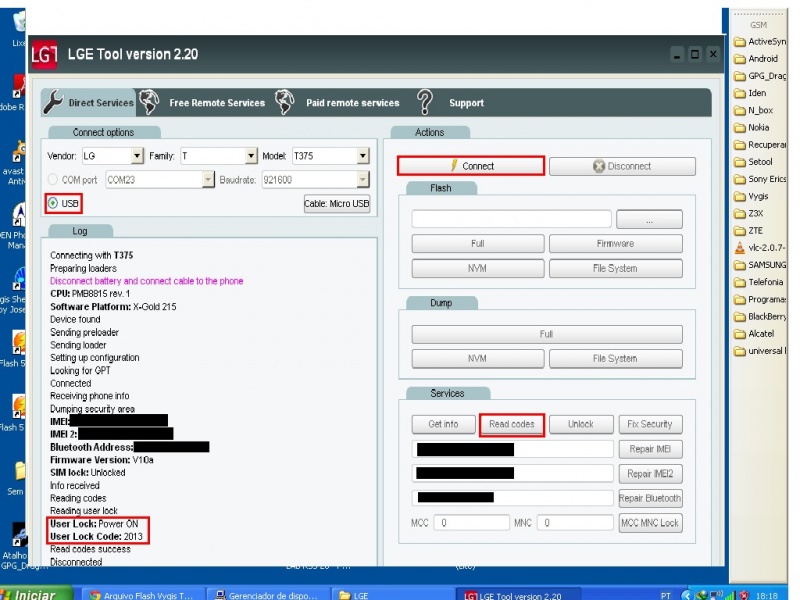Image resolution: width=800 pixels, height=600 pixels.
Task: Click the Disconnect button
Action: (622, 166)
